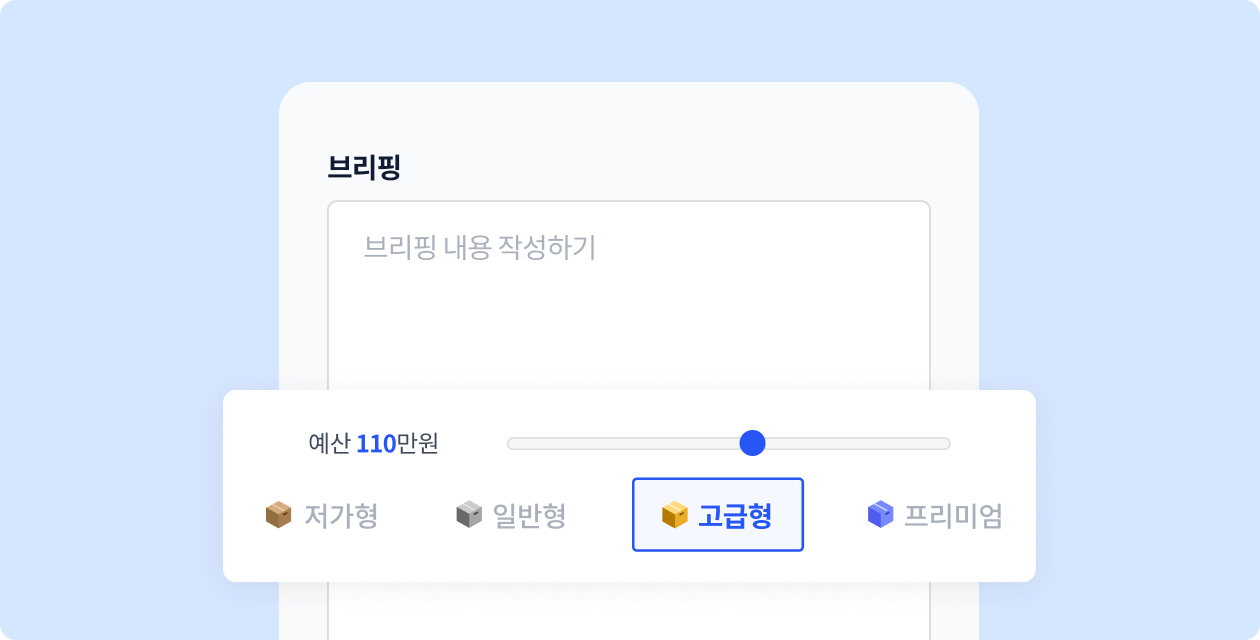
Task: Click the gray box icon beside 일반형
Action: pos(469,515)
